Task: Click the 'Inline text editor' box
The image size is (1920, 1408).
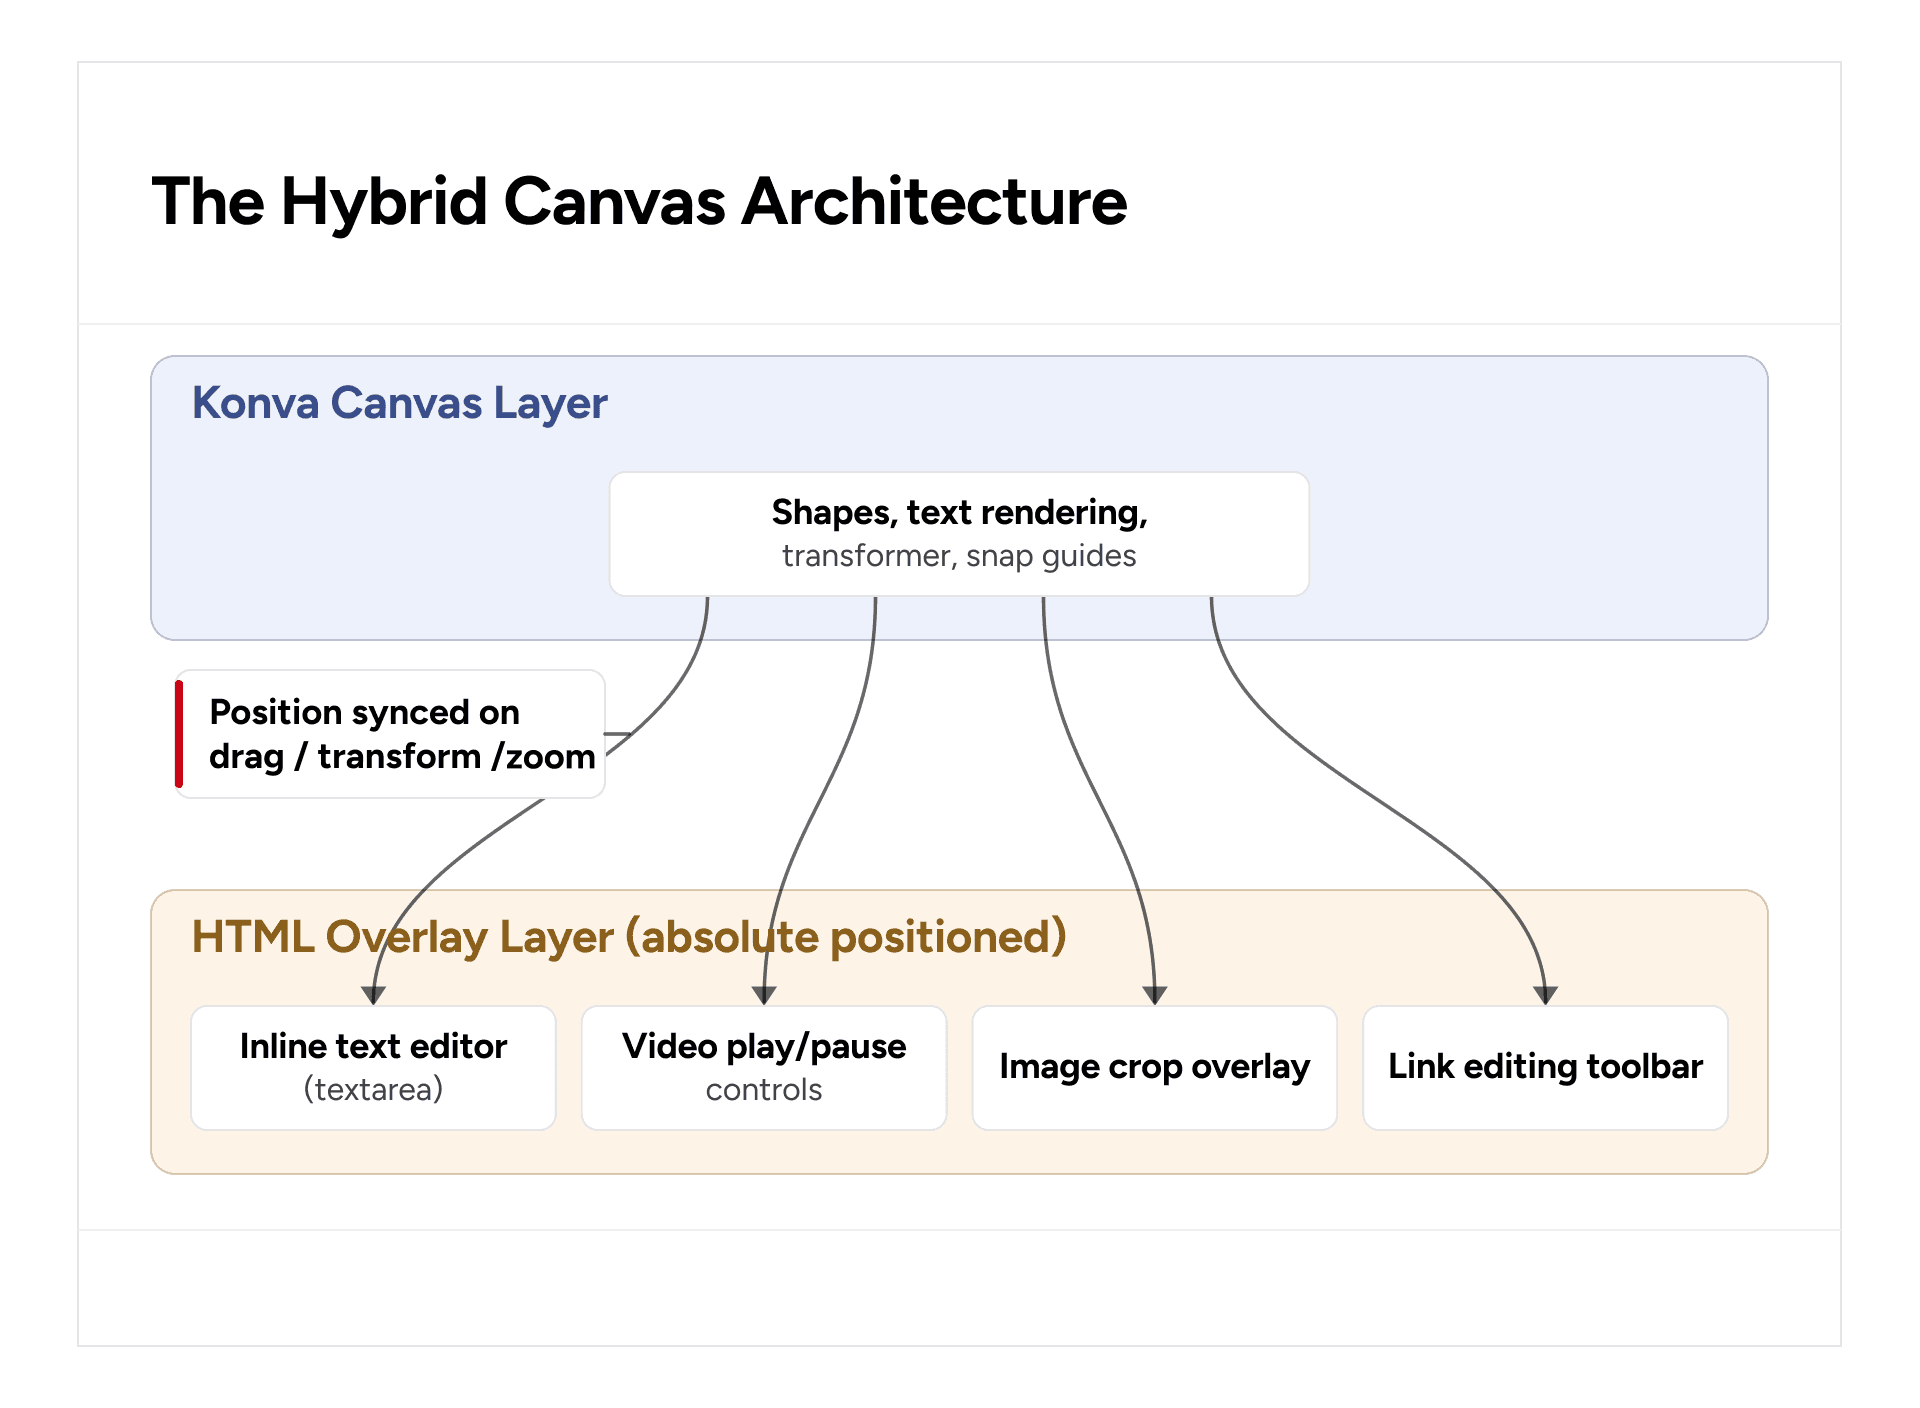Action: 373,1068
